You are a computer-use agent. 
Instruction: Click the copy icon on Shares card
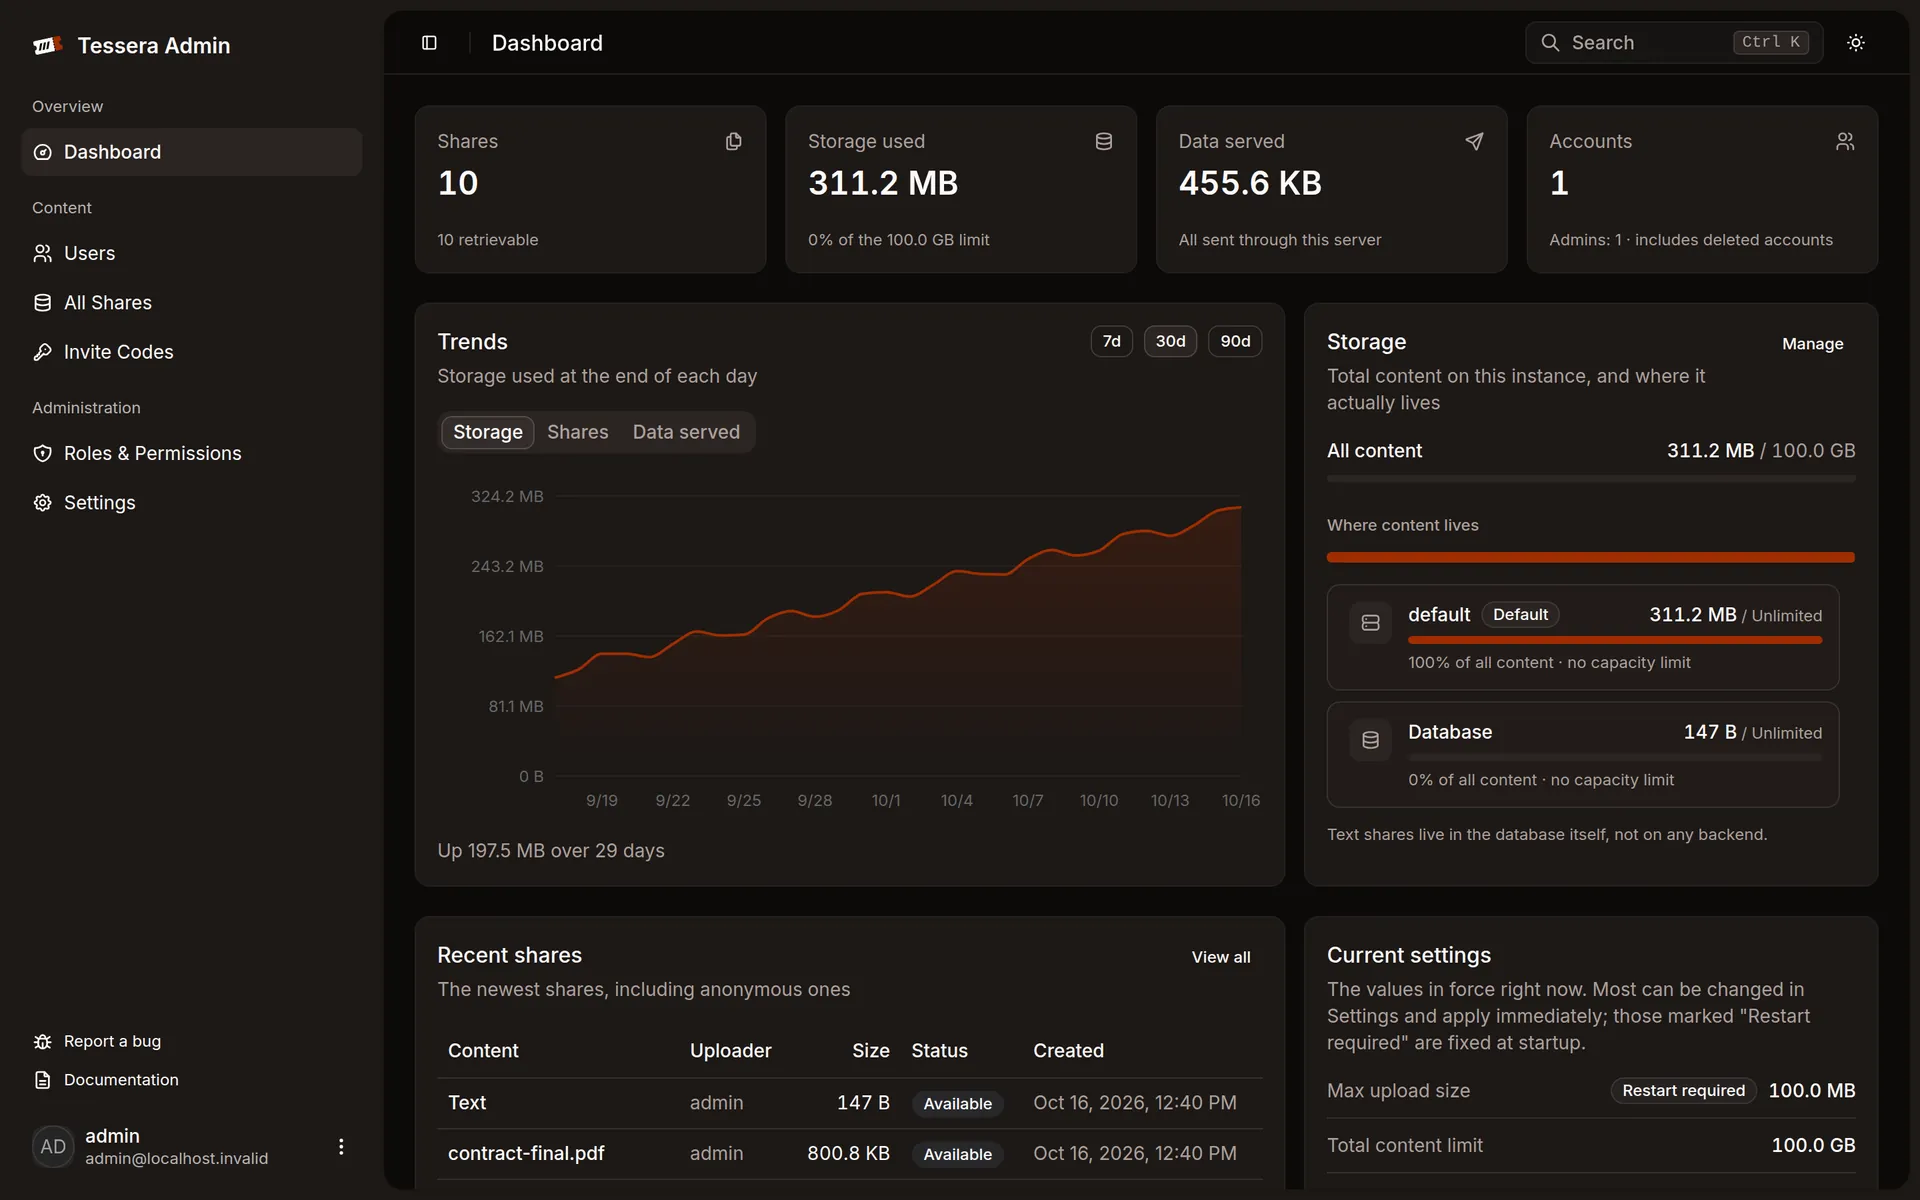coord(733,142)
